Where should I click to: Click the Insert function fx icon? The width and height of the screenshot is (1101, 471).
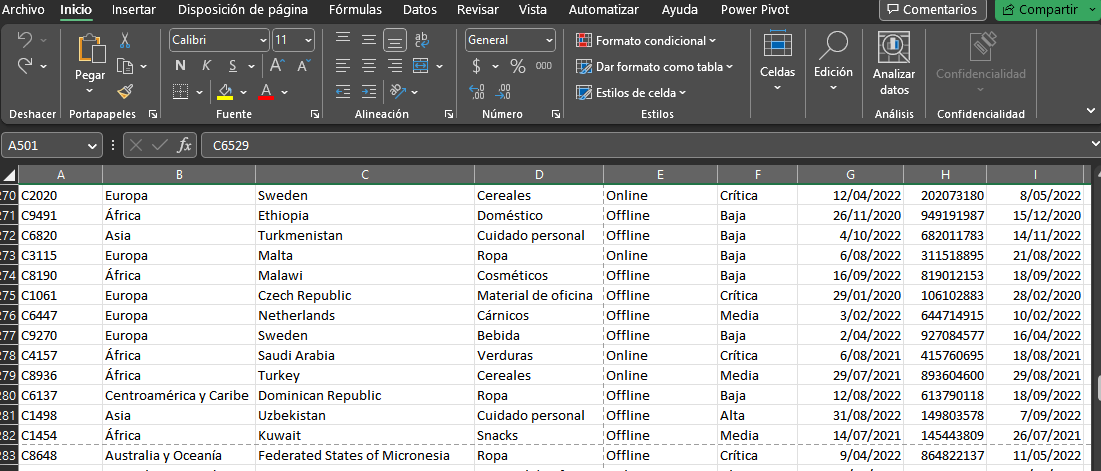click(184, 145)
